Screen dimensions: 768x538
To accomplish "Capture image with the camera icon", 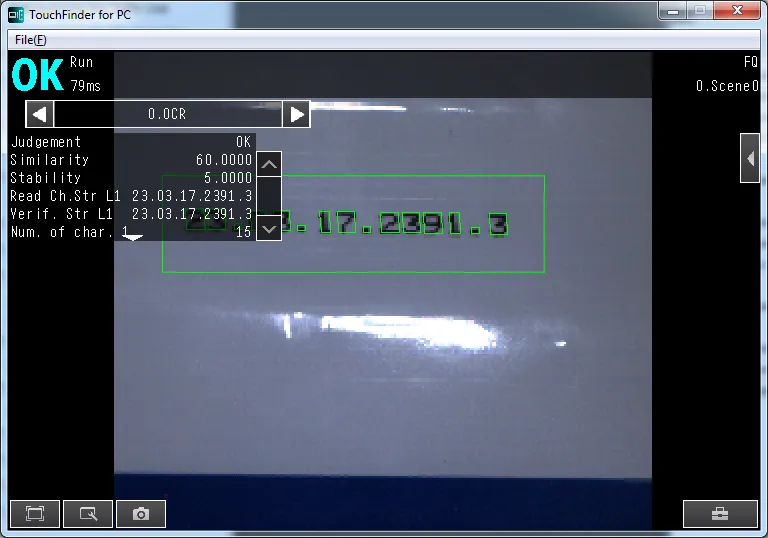I will pos(141,514).
